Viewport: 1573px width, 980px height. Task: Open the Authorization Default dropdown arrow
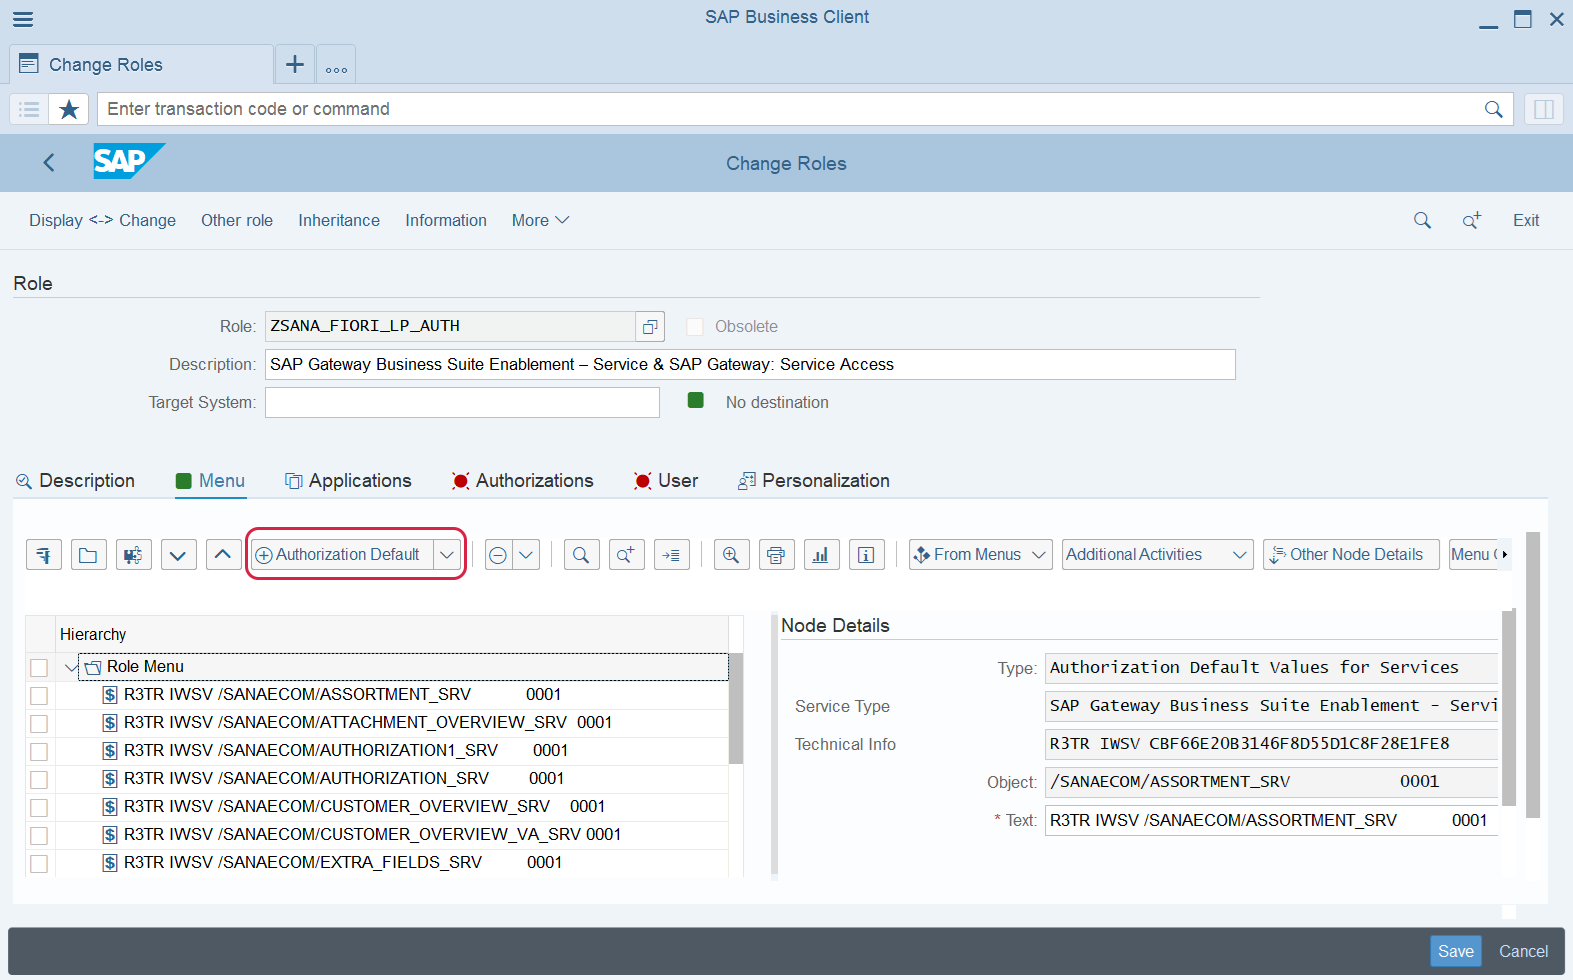[x=447, y=554]
